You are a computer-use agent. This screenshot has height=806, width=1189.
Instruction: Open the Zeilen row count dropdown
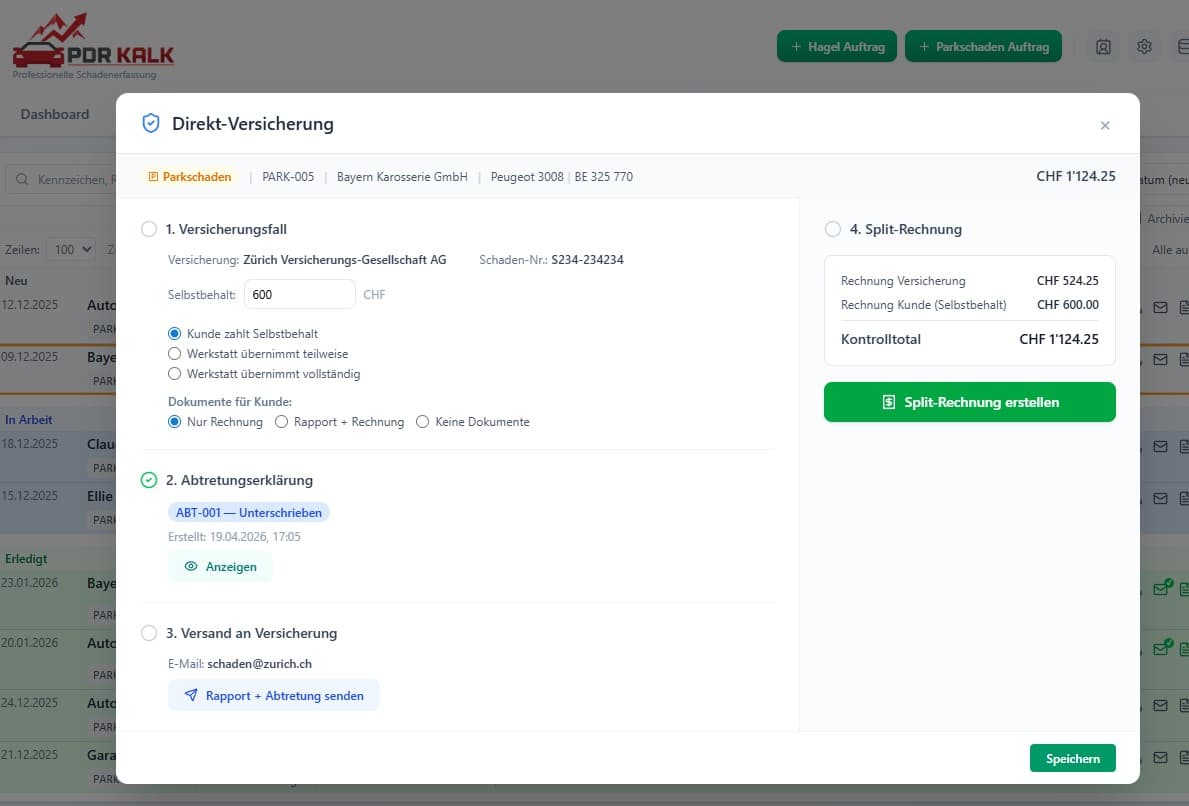tap(75, 249)
